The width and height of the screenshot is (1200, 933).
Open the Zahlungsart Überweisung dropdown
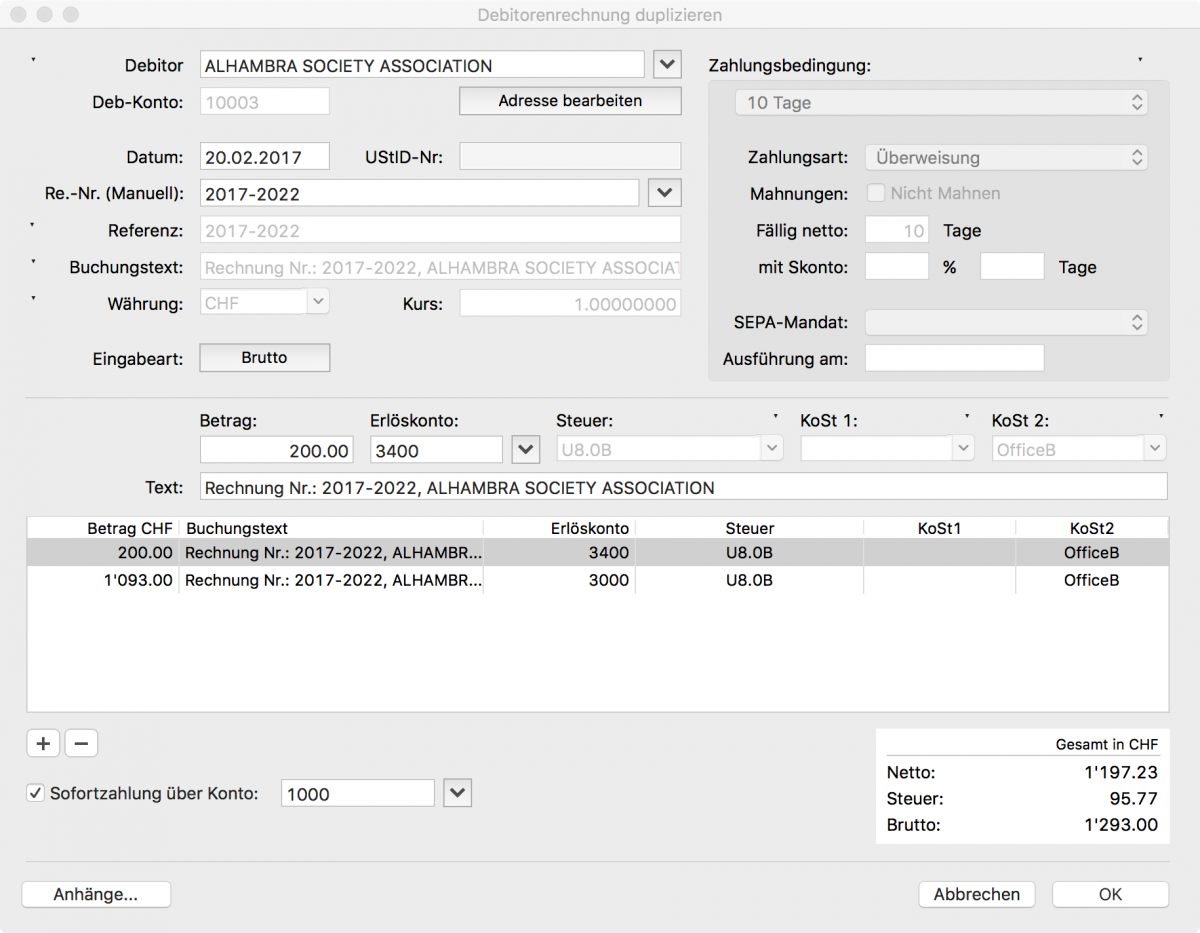pos(1007,157)
